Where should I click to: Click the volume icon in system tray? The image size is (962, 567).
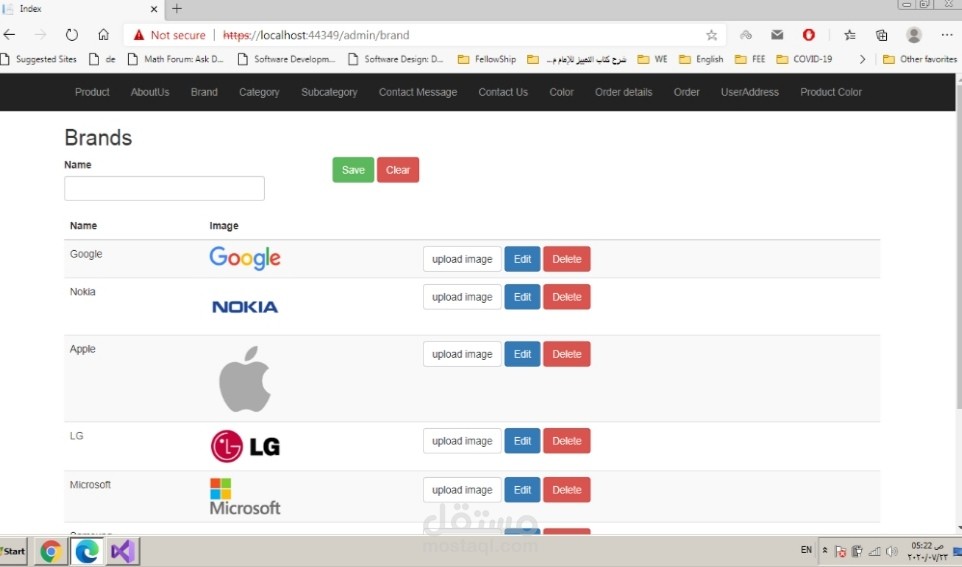(x=891, y=551)
